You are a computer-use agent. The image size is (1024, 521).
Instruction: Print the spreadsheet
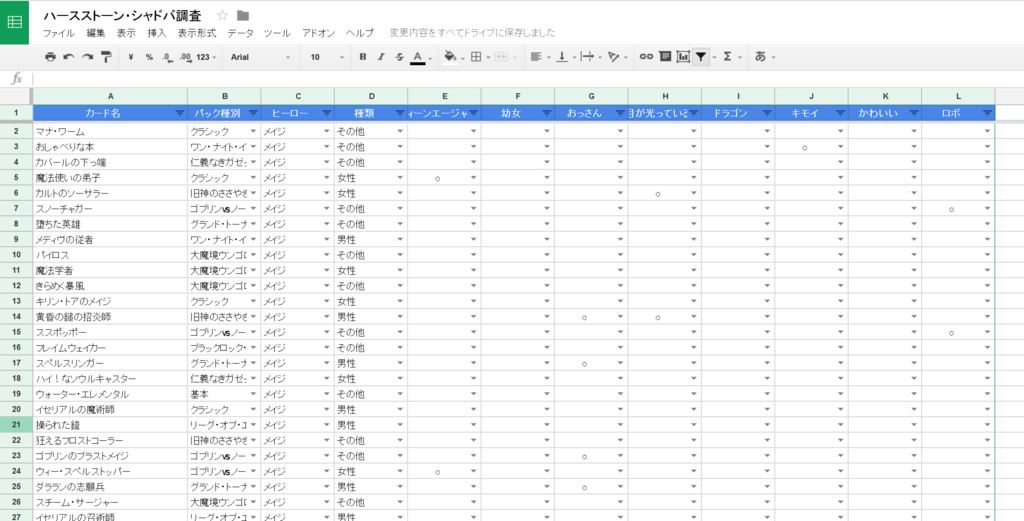click(x=50, y=57)
